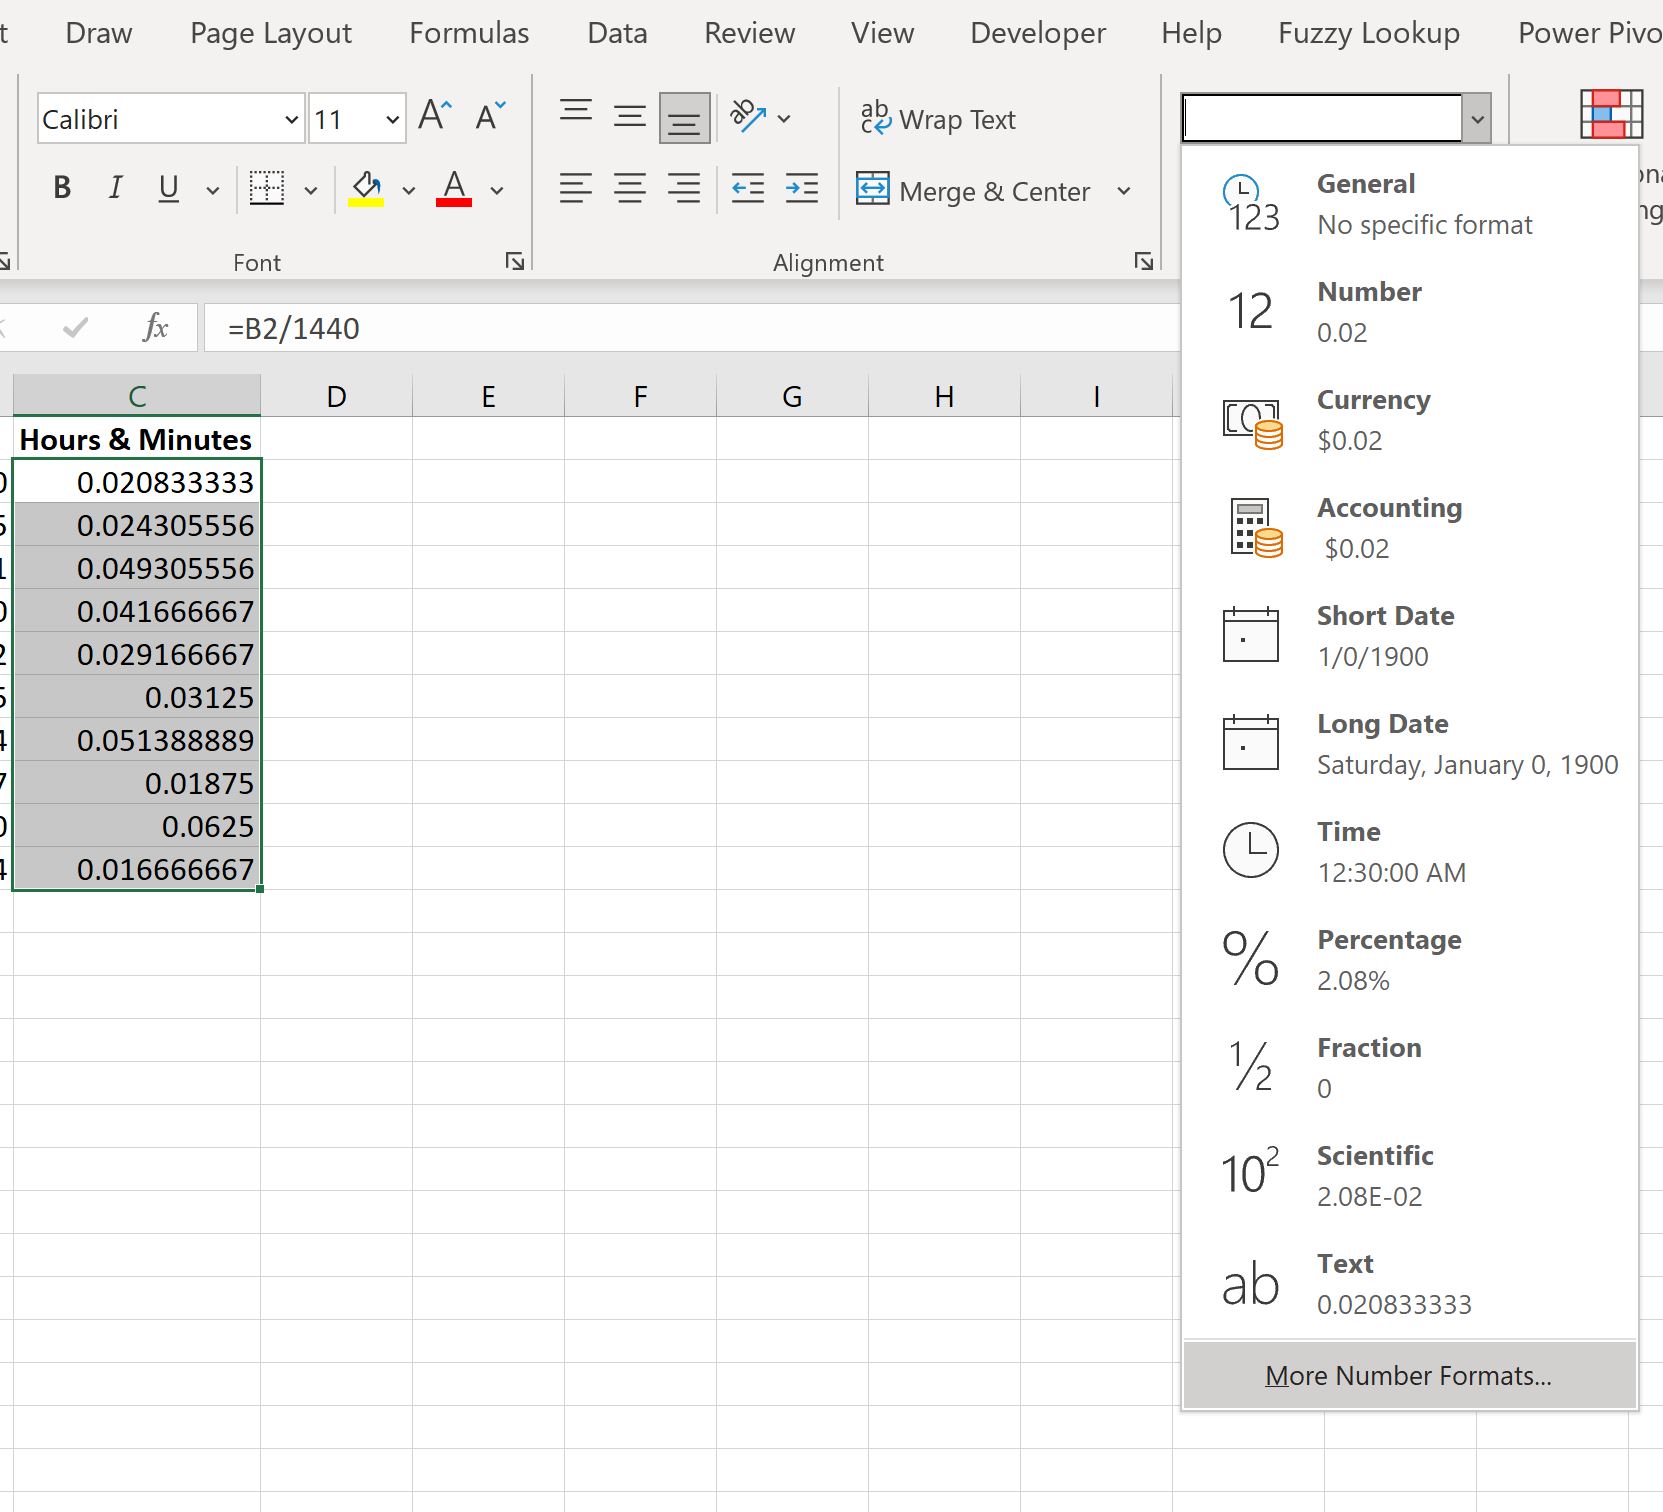1663x1512 pixels.
Task: Open the font name dropdown
Action: [x=290, y=118]
